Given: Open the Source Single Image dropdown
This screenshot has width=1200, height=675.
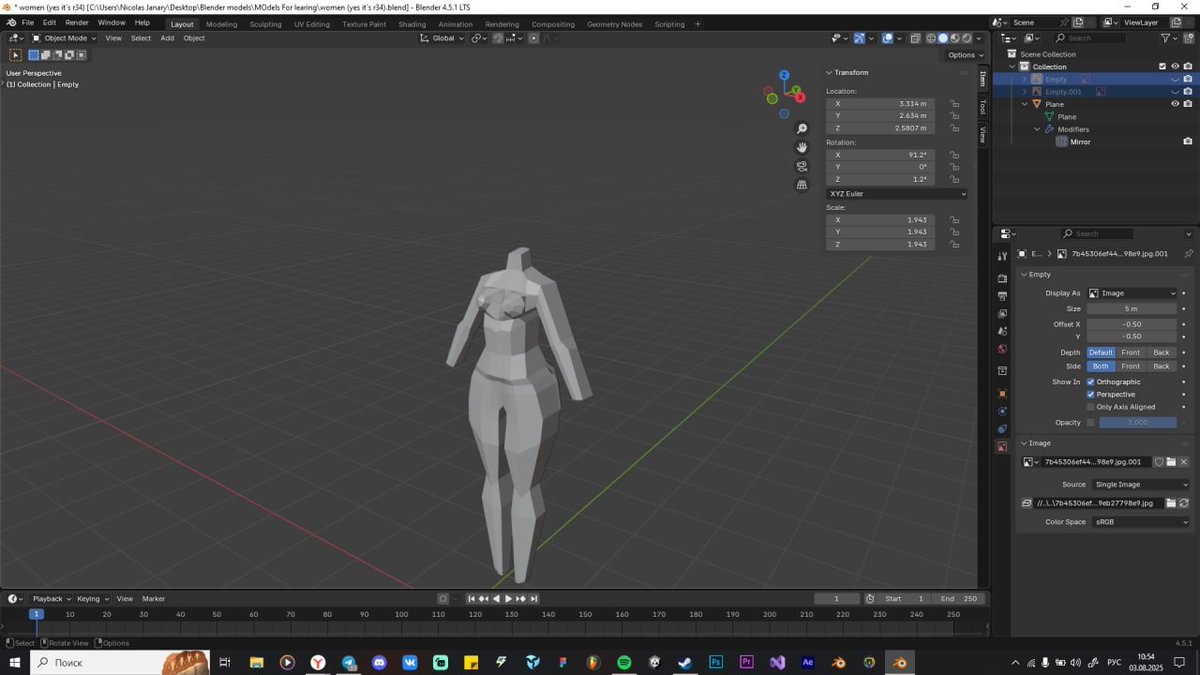Looking at the screenshot, I should [x=1139, y=484].
